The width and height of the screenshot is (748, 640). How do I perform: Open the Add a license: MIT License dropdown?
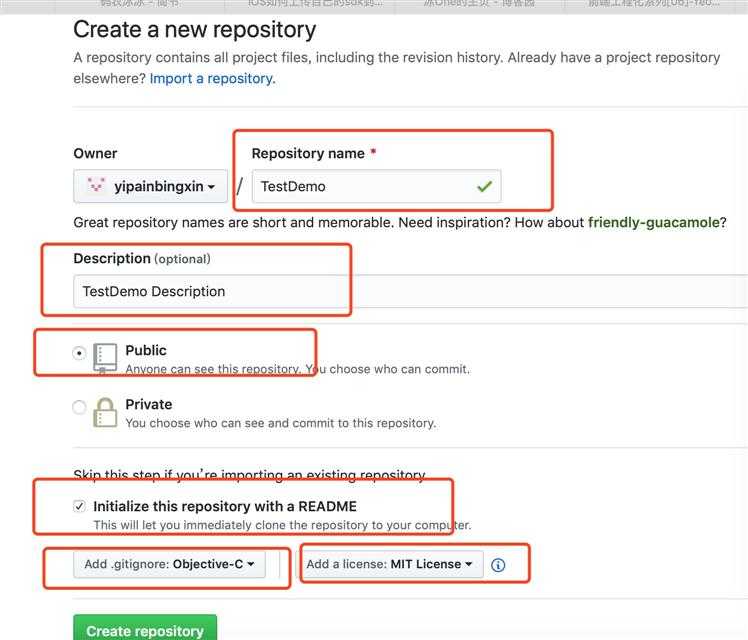390,564
